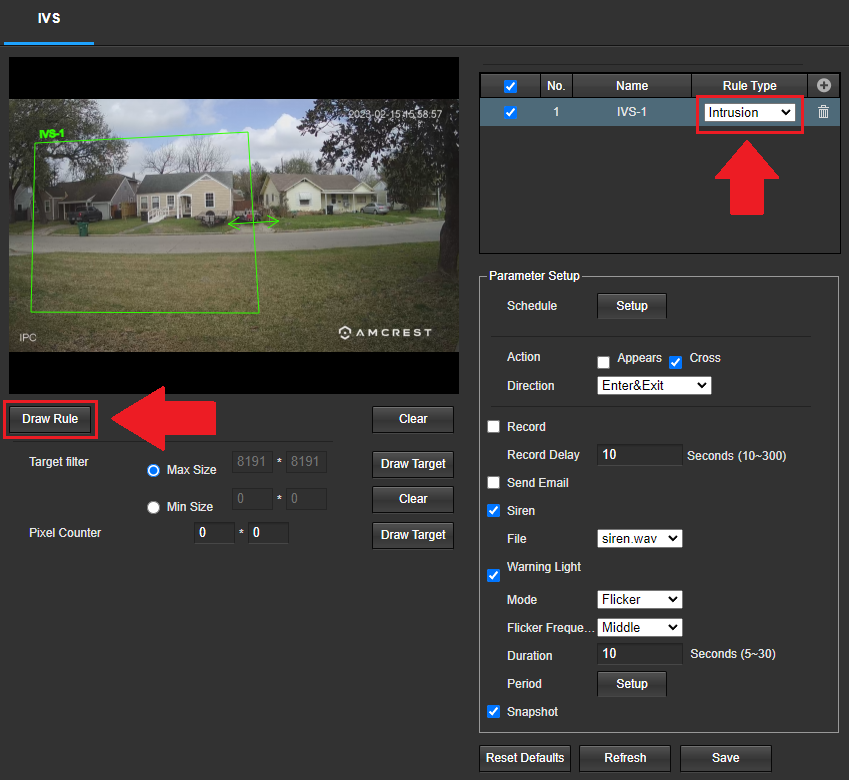Select the Min Size radio button
This screenshot has height=780, width=849.
point(153,507)
